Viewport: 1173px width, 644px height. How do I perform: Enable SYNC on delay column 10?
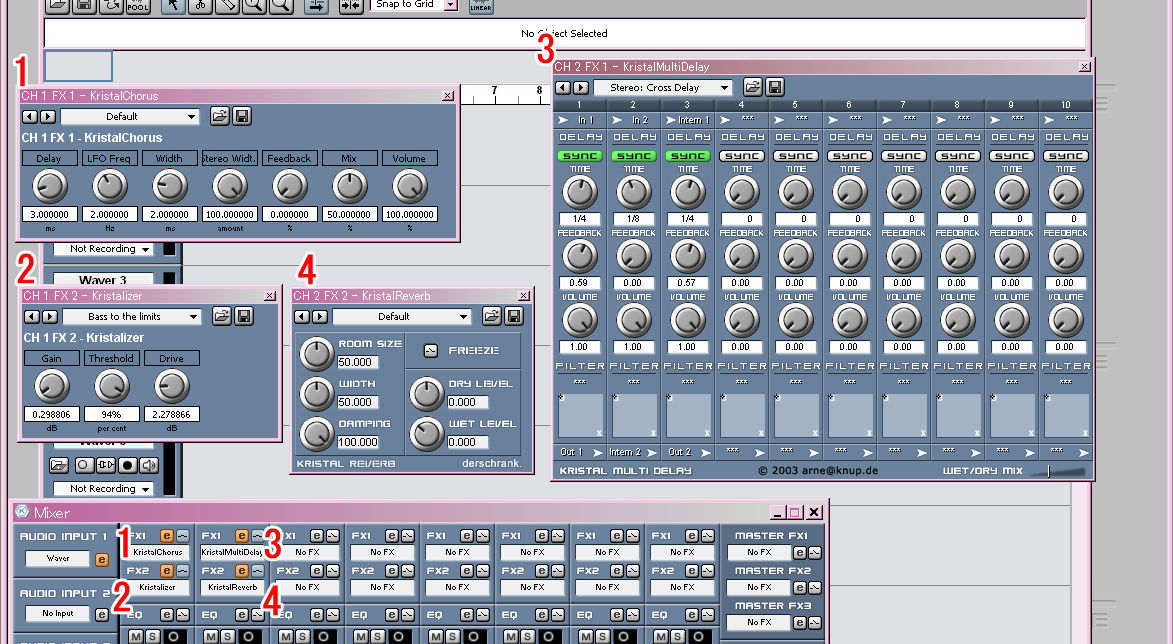[1065, 156]
